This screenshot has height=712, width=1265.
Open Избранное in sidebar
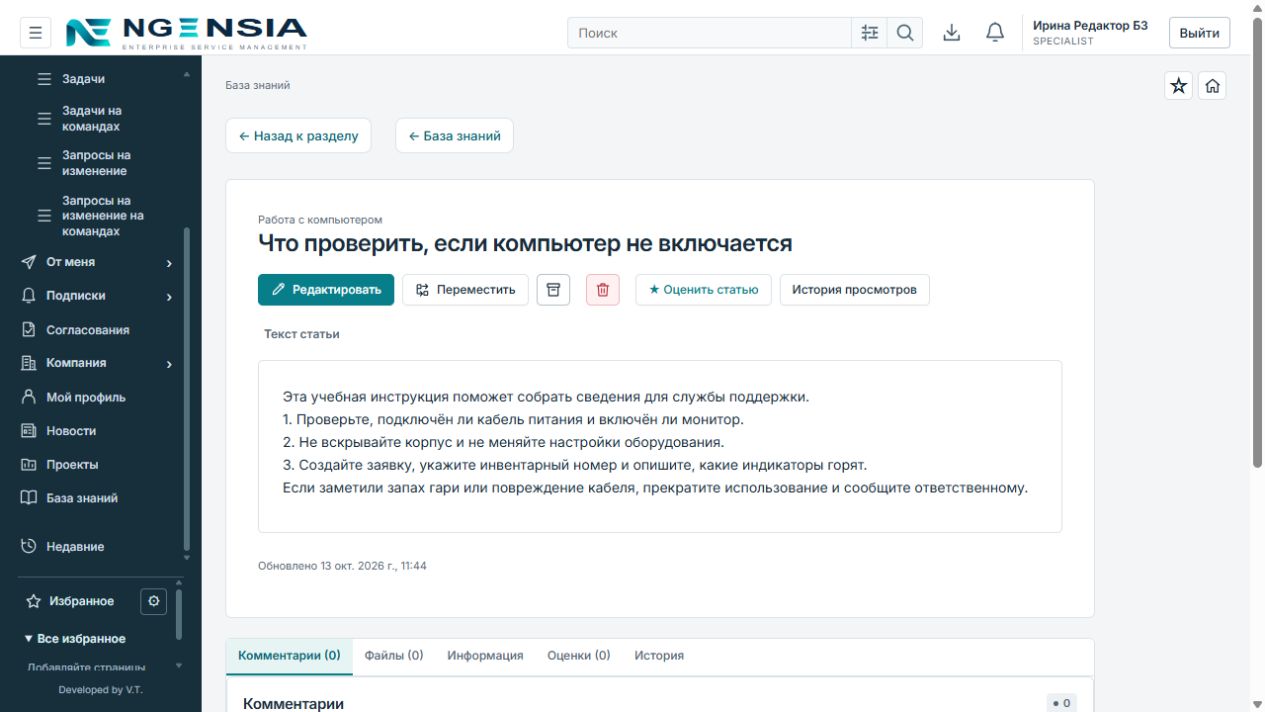pos(81,601)
